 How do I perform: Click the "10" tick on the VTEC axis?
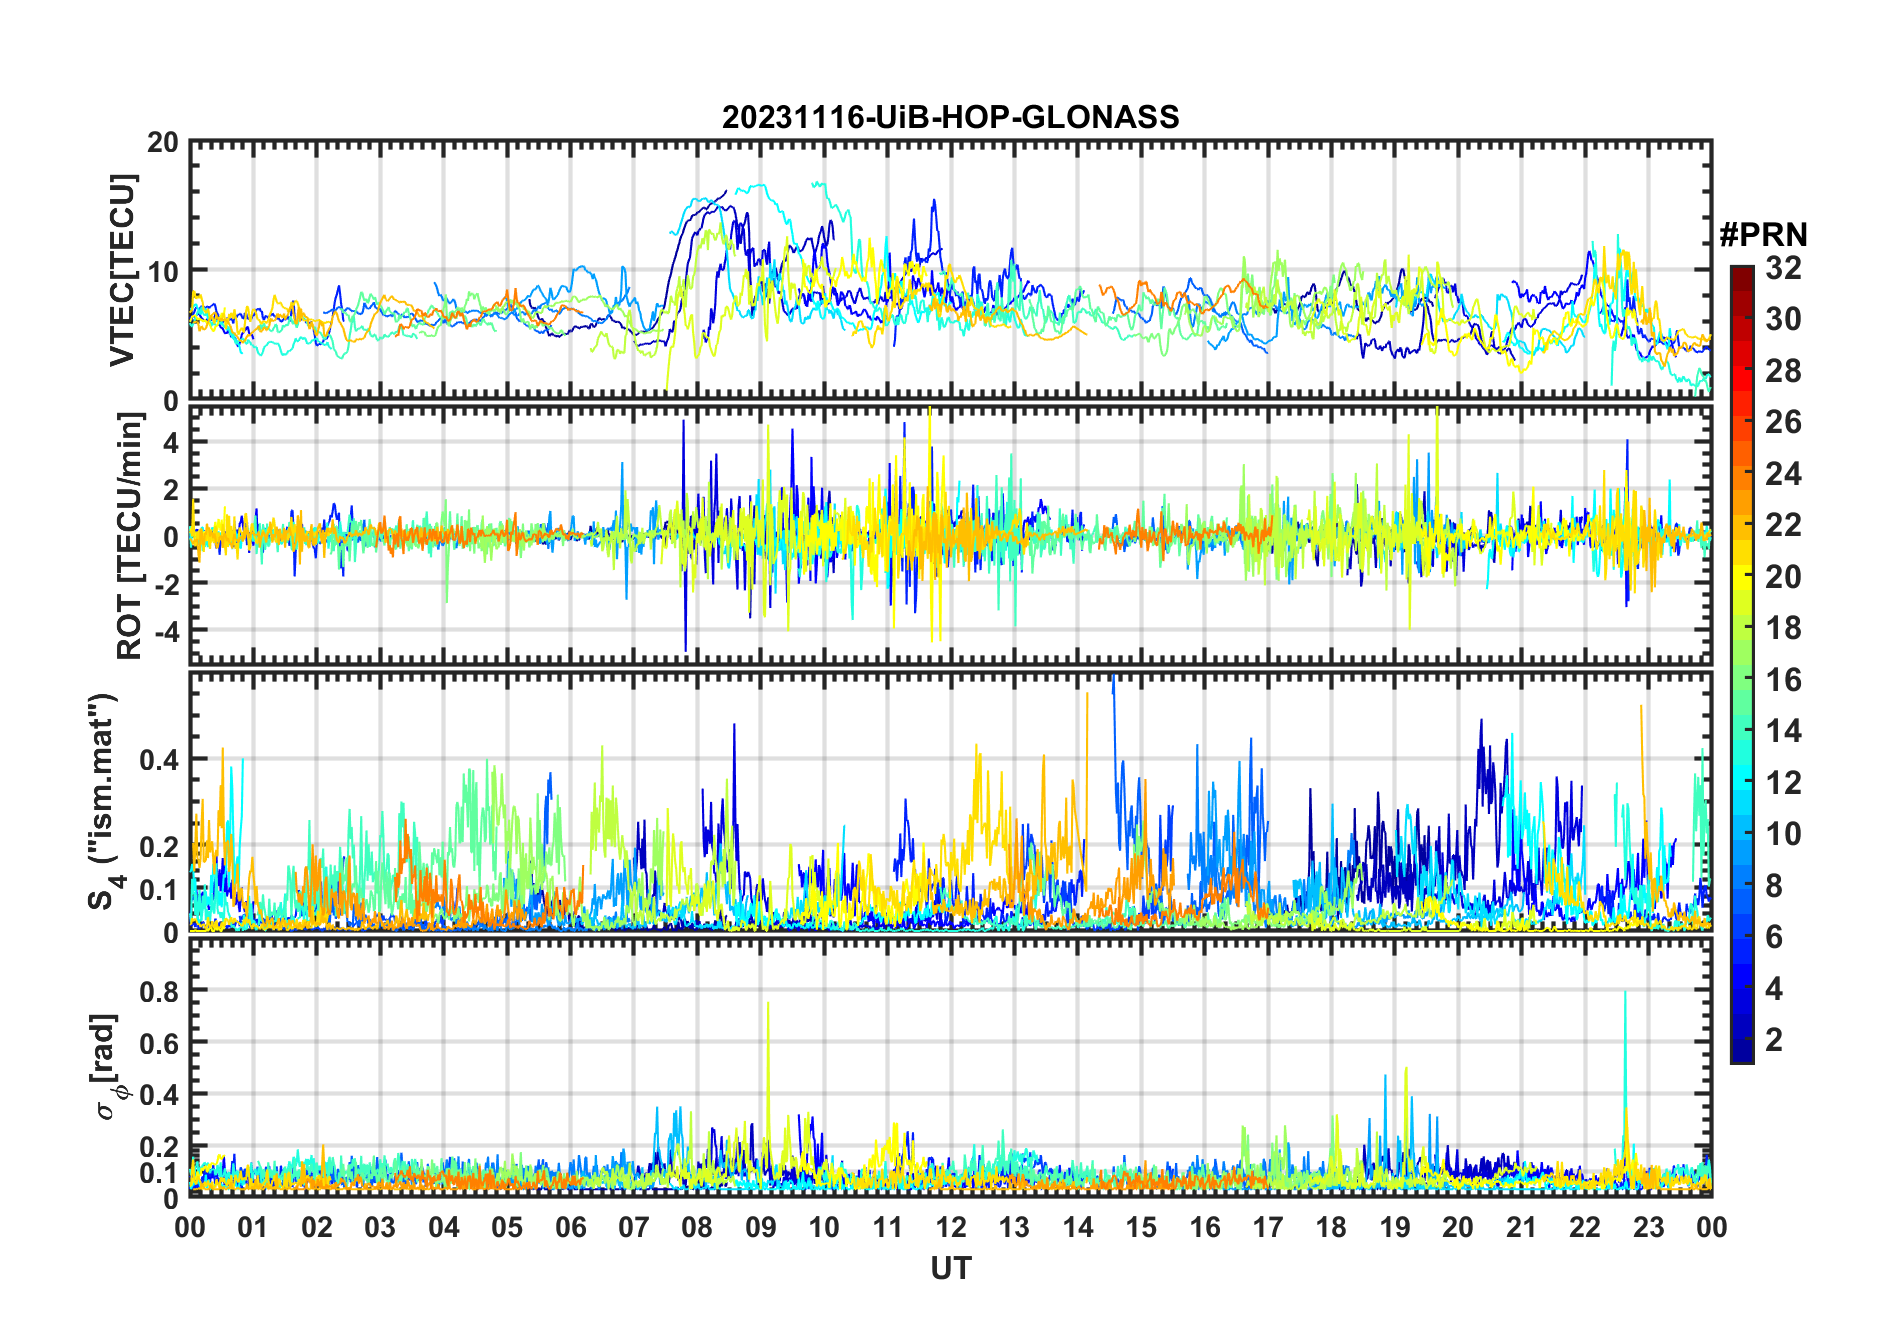pos(162,271)
